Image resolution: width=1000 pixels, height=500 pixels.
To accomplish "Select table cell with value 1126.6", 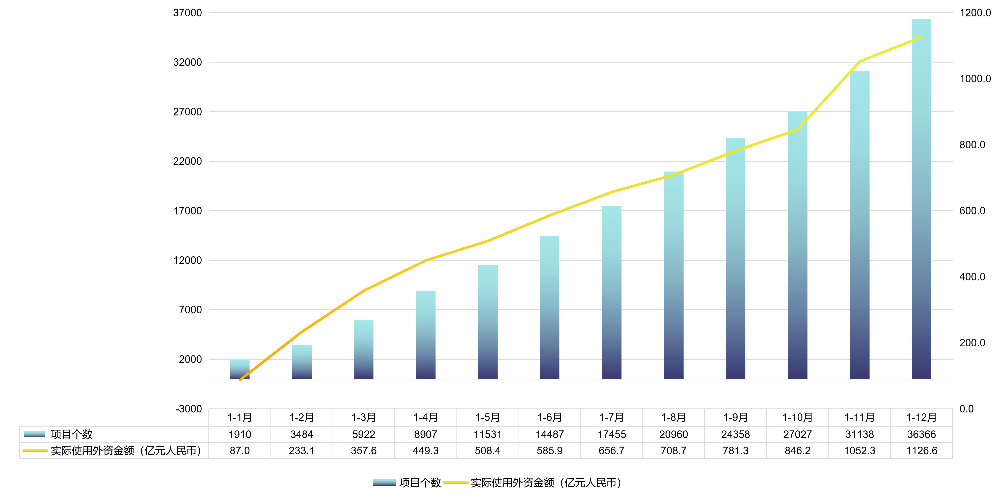I will (921, 450).
